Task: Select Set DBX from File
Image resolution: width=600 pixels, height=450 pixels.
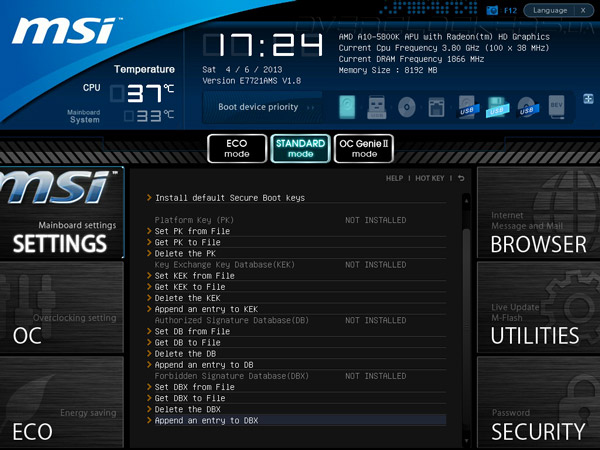Action: tap(297, 387)
